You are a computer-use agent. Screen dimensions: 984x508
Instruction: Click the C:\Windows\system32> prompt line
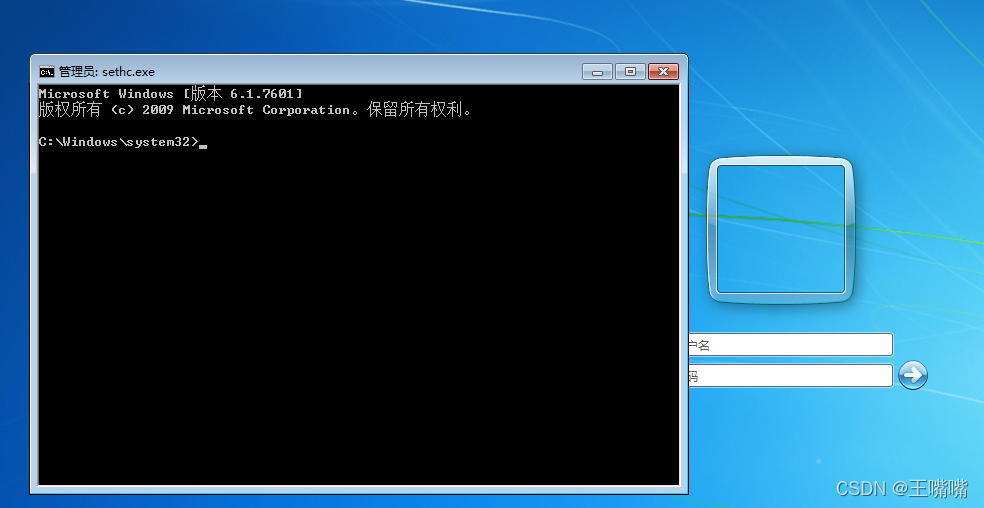coord(123,143)
